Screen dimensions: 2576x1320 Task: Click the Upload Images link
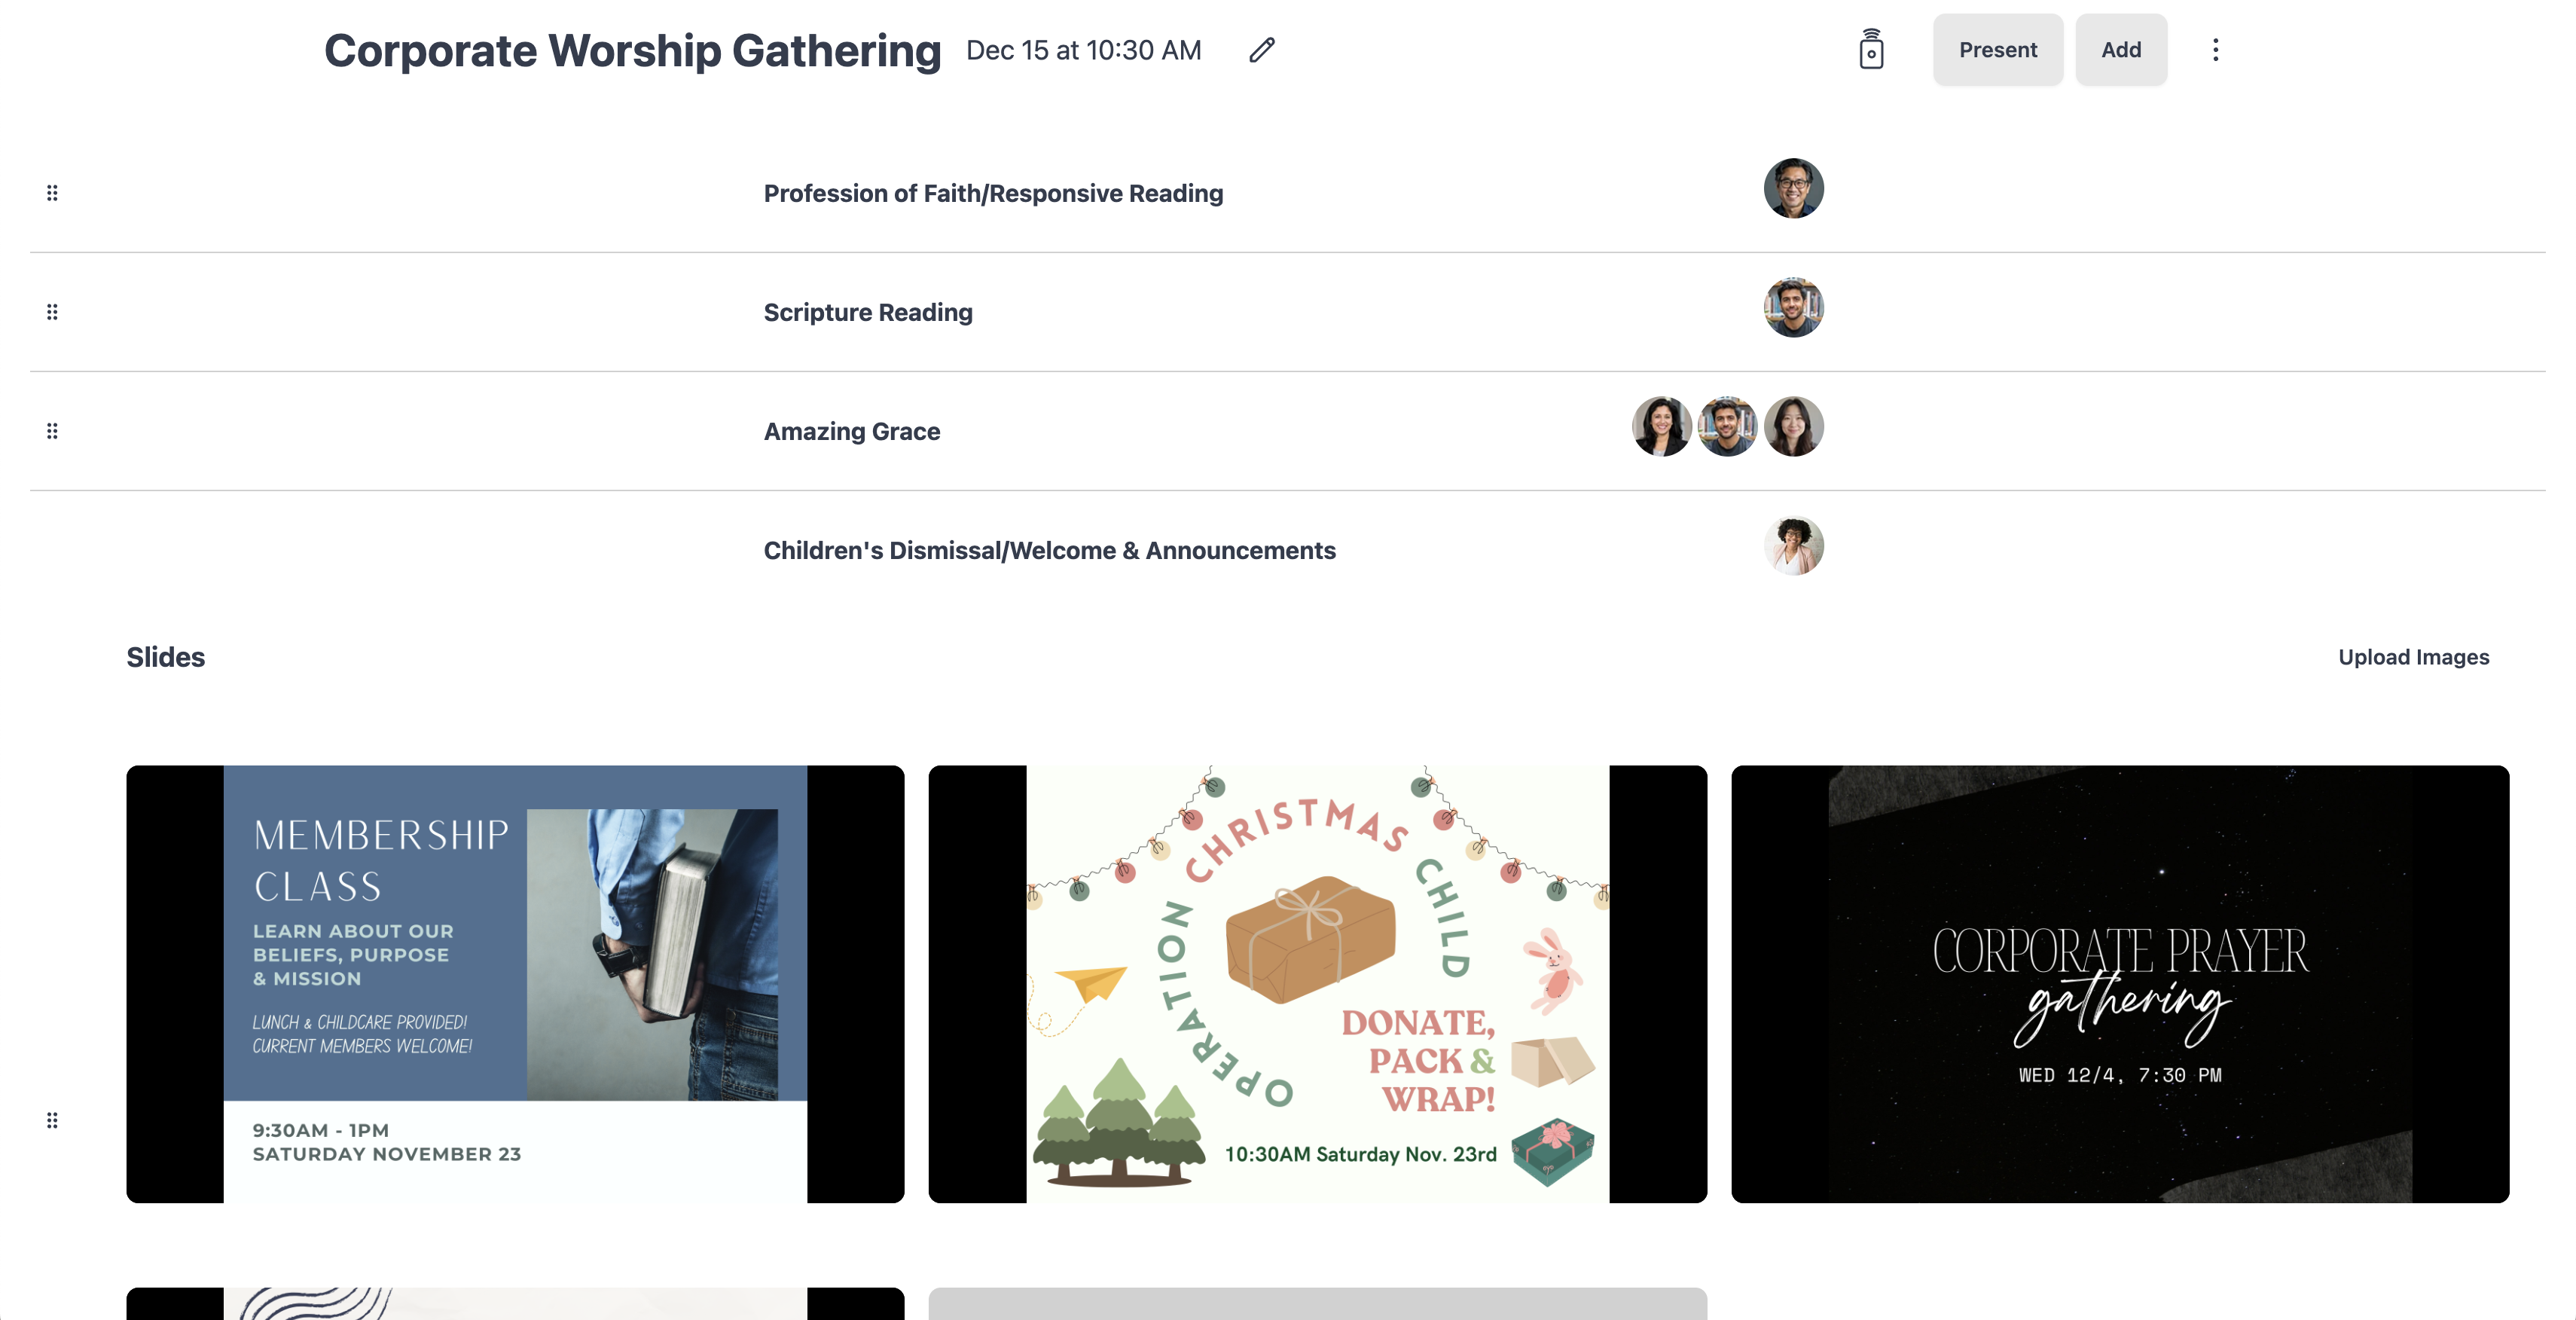(2413, 657)
